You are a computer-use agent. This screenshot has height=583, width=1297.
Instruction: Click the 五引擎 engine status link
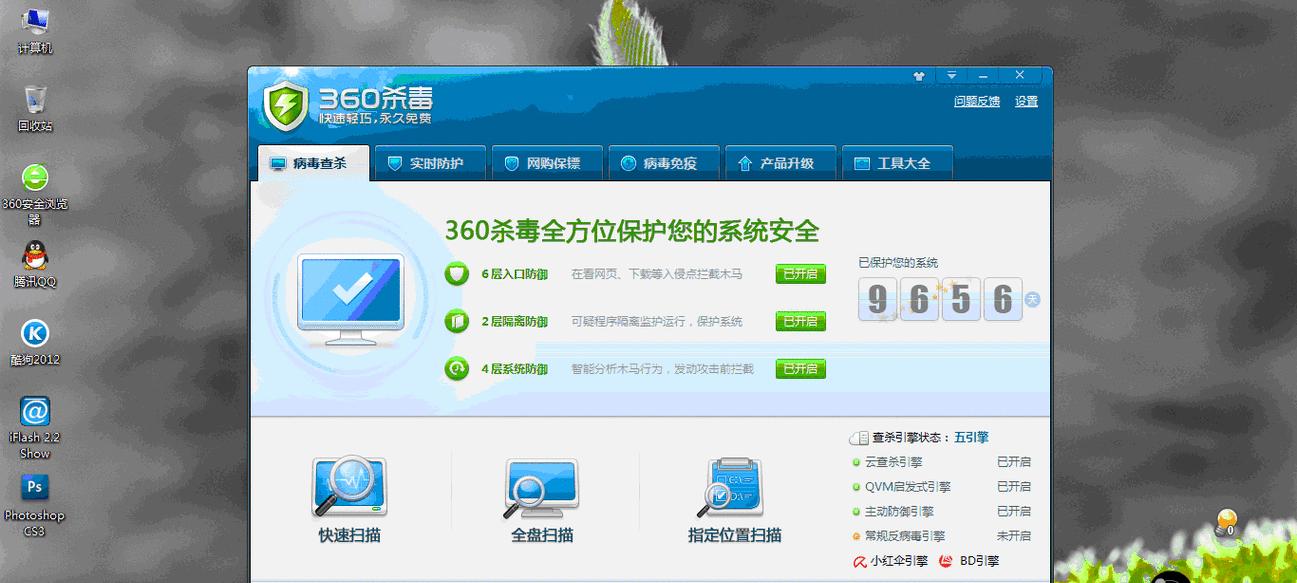click(971, 437)
